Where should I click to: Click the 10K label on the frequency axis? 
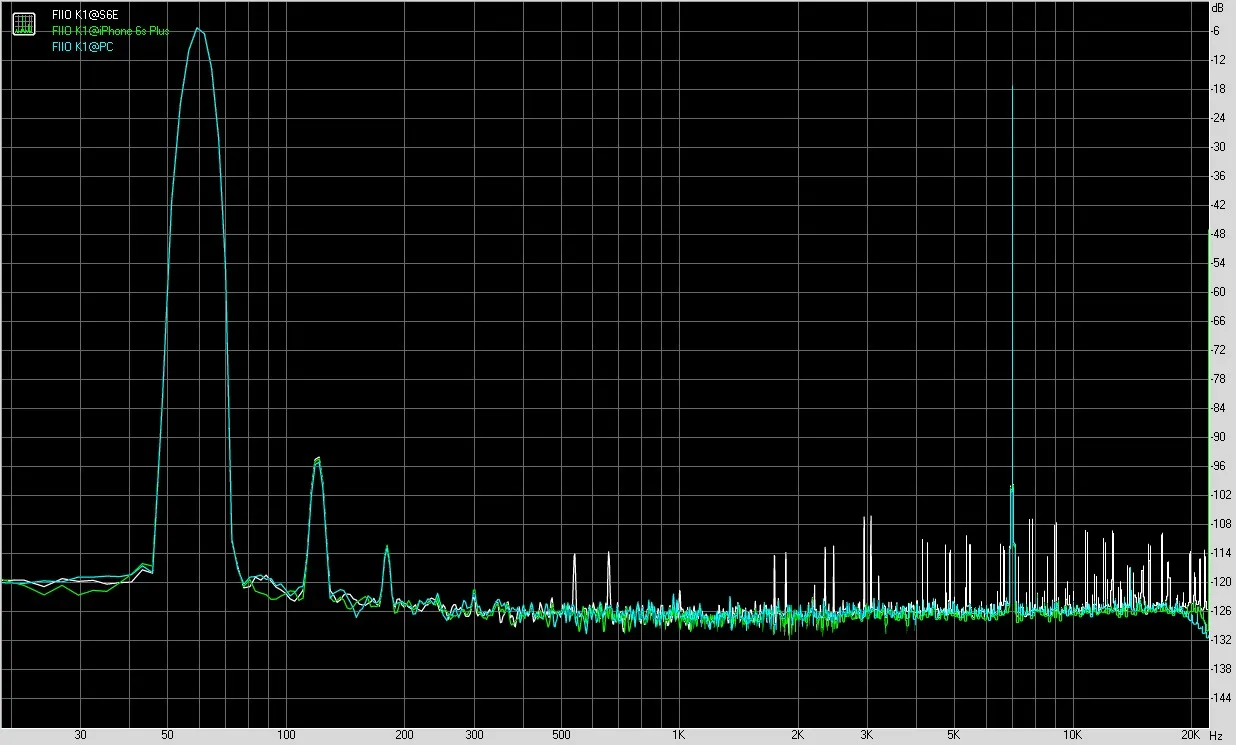(x=1072, y=735)
